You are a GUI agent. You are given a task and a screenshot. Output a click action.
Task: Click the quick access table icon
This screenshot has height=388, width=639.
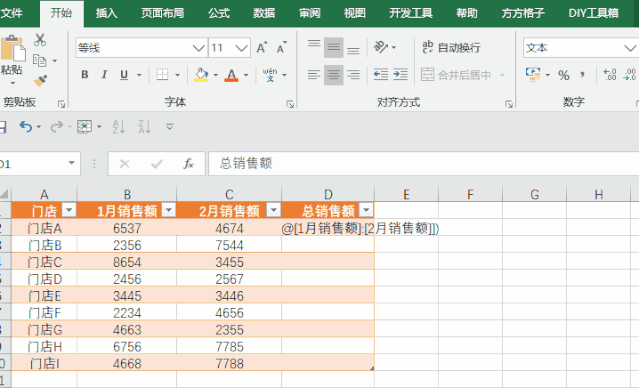click(x=84, y=127)
